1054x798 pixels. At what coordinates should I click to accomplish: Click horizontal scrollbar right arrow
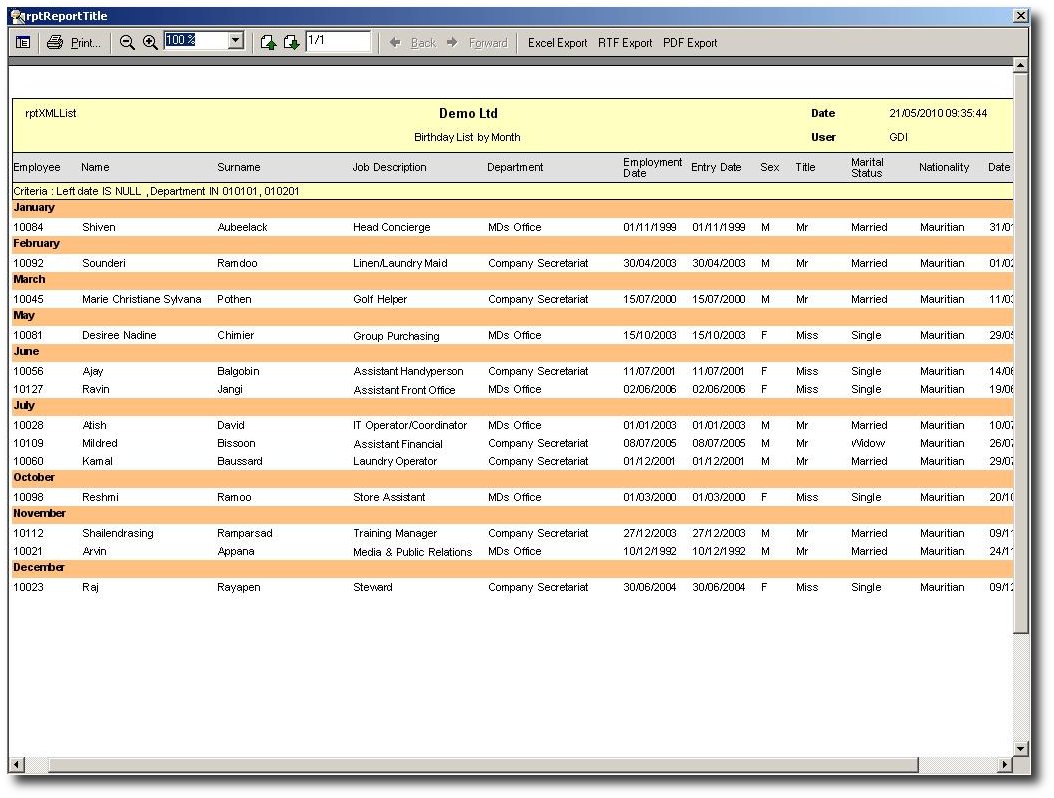(1004, 765)
